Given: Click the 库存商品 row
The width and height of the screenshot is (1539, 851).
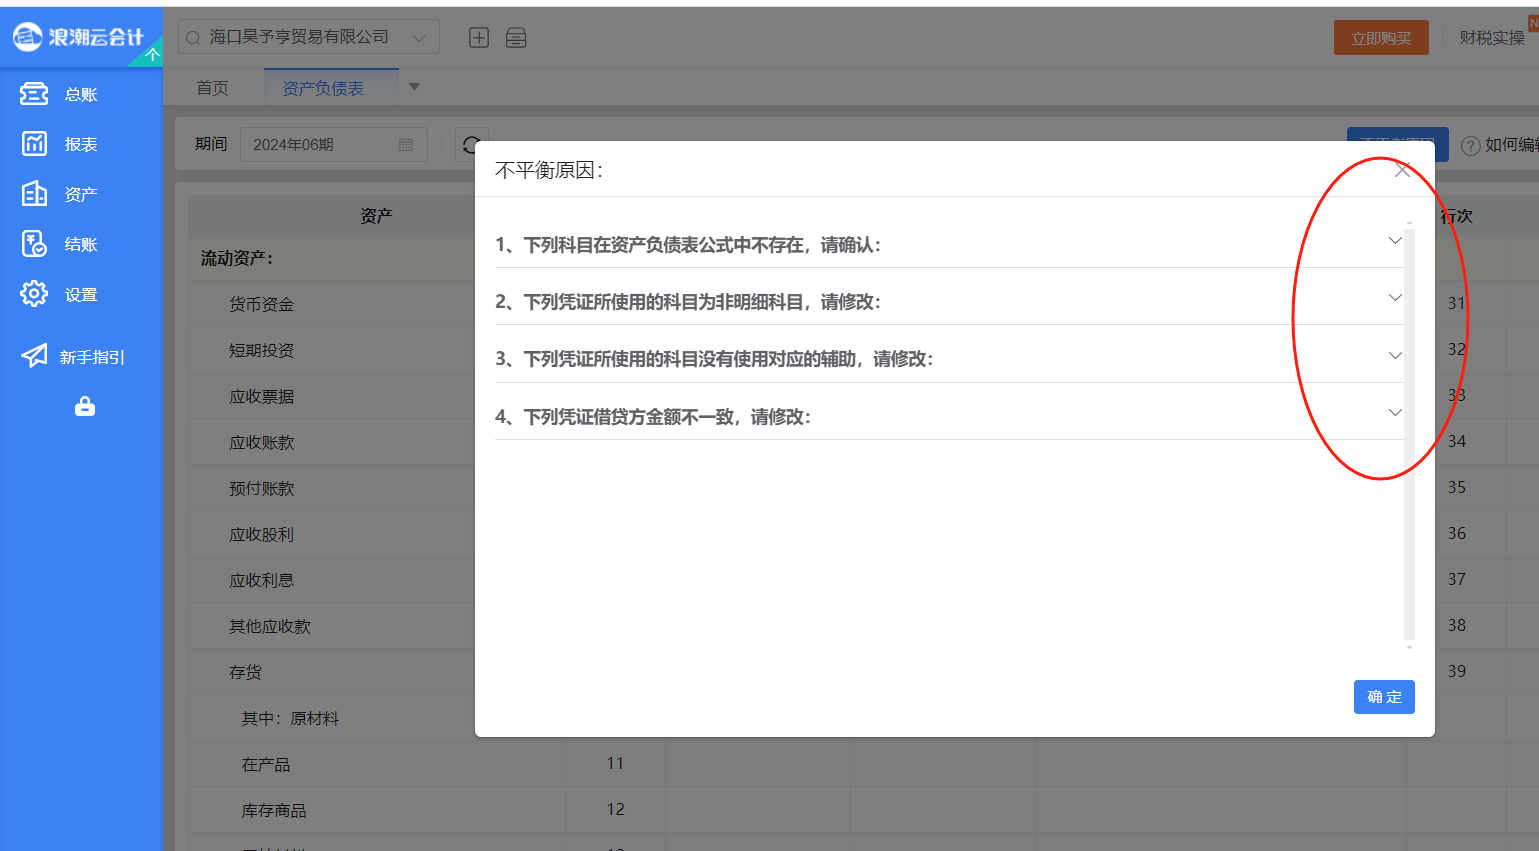Looking at the screenshot, I should (274, 810).
